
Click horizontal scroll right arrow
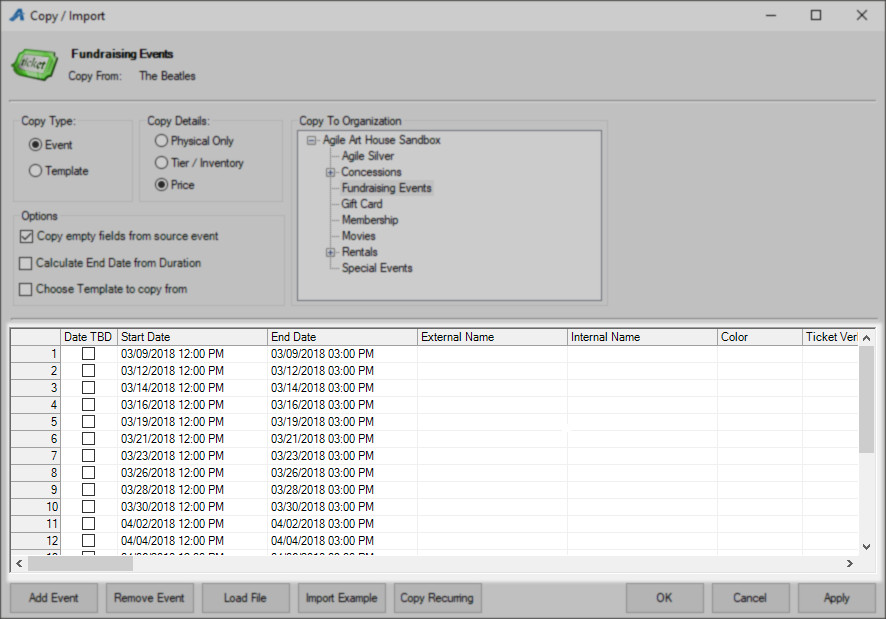pyautogui.click(x=849, y=564)
